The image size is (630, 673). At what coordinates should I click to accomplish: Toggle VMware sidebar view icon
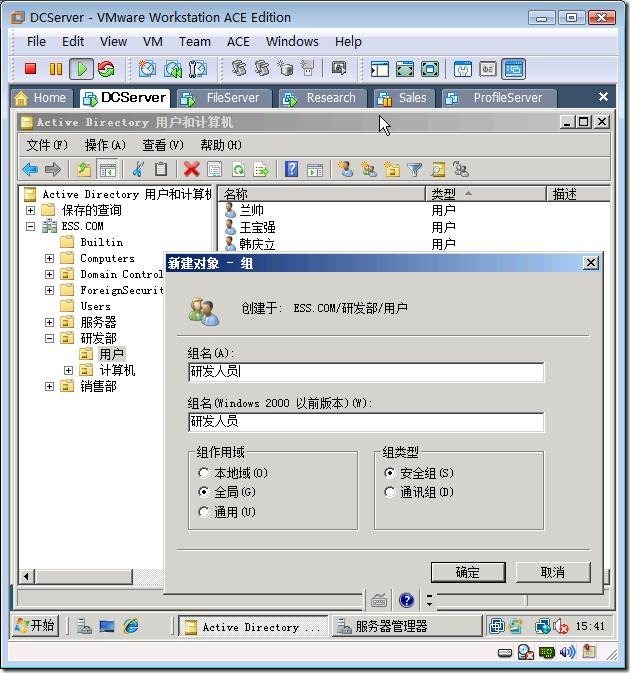tap(379, 69)
